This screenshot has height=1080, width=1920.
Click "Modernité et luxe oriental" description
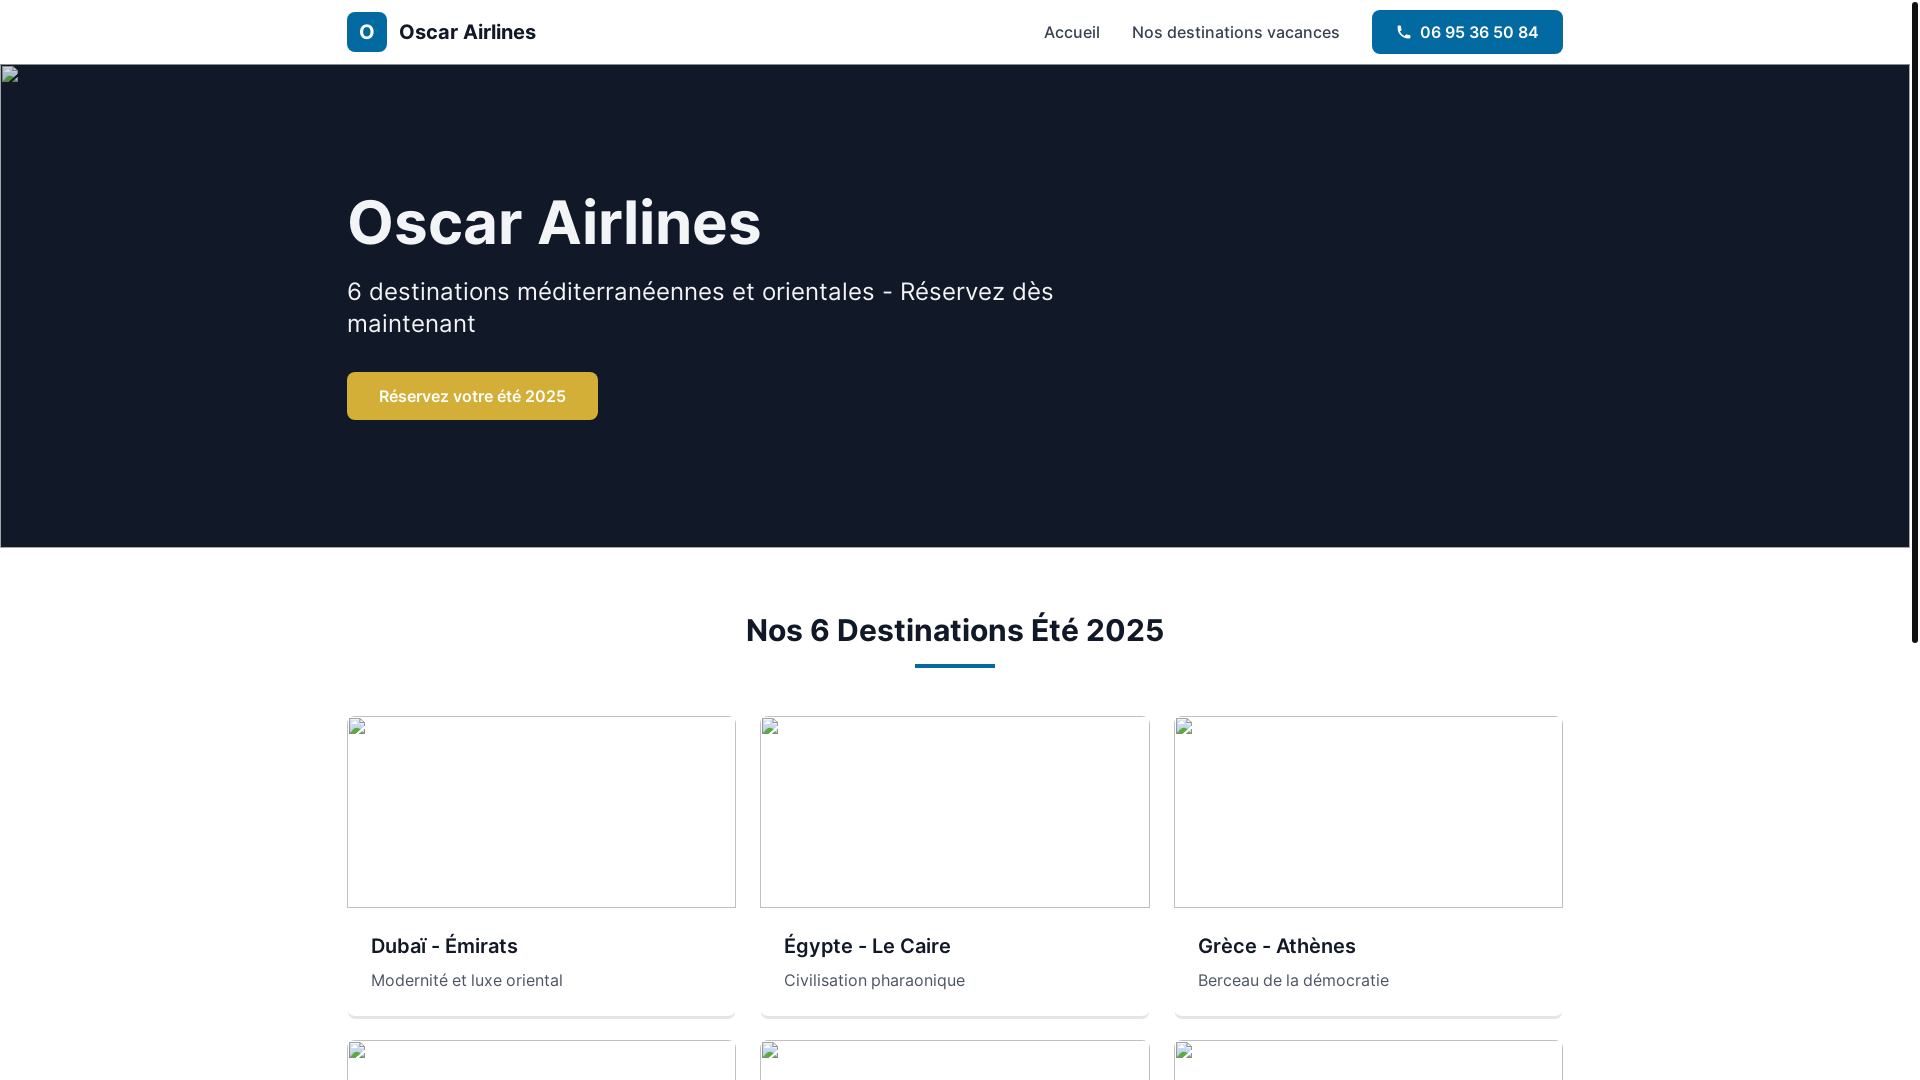point(467,980)
